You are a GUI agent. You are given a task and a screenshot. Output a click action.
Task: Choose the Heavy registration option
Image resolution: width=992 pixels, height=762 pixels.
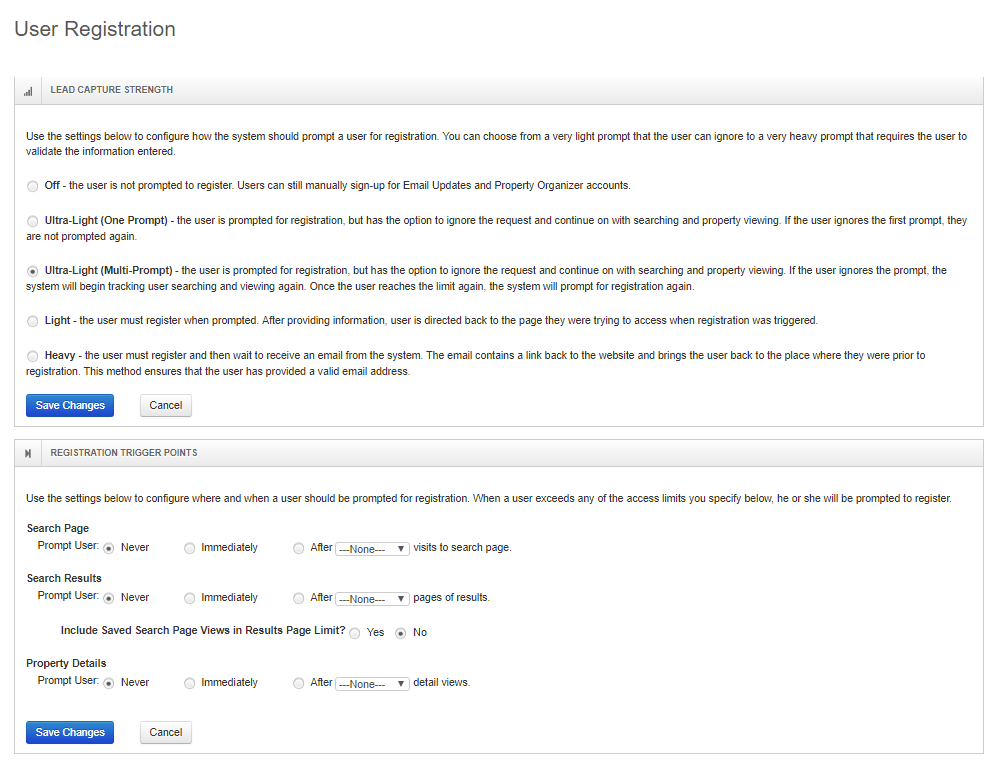32,356
